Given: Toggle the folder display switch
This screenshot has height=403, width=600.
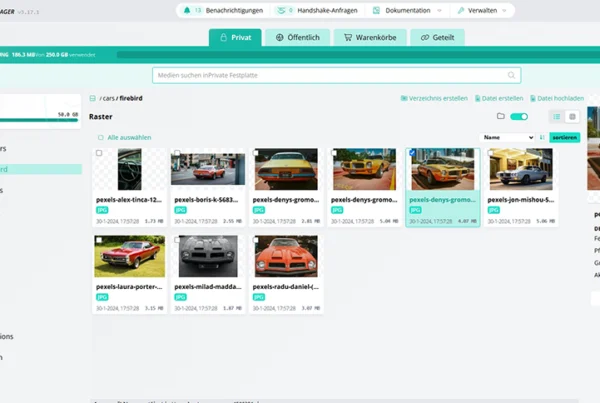Looking at the screenshot, I should [519, 116].
